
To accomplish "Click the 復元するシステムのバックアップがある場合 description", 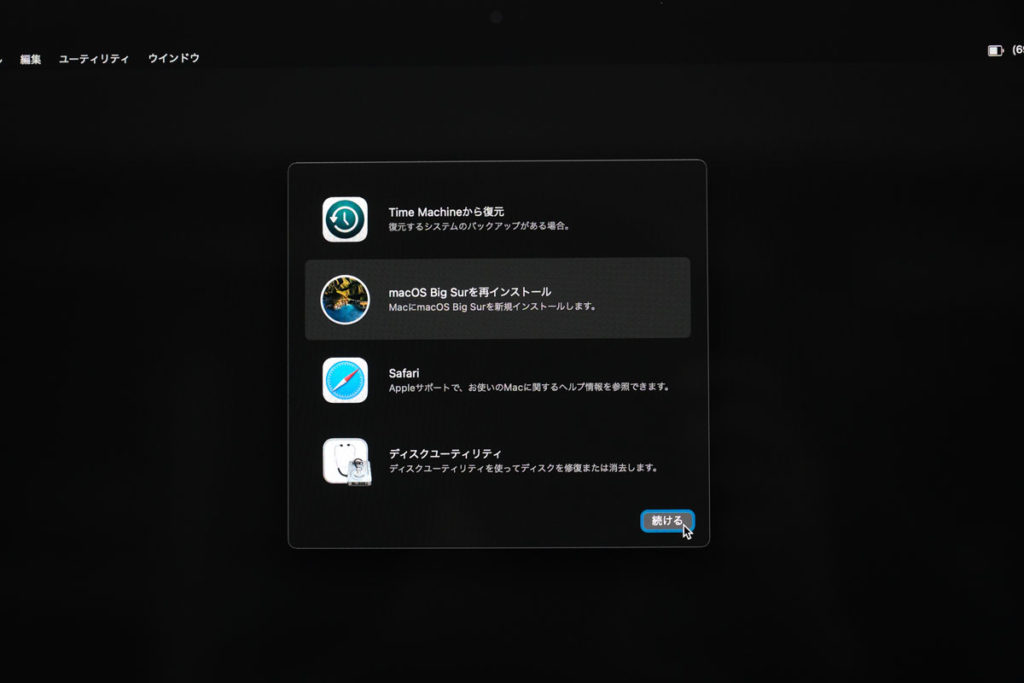I will pos(479,226).
